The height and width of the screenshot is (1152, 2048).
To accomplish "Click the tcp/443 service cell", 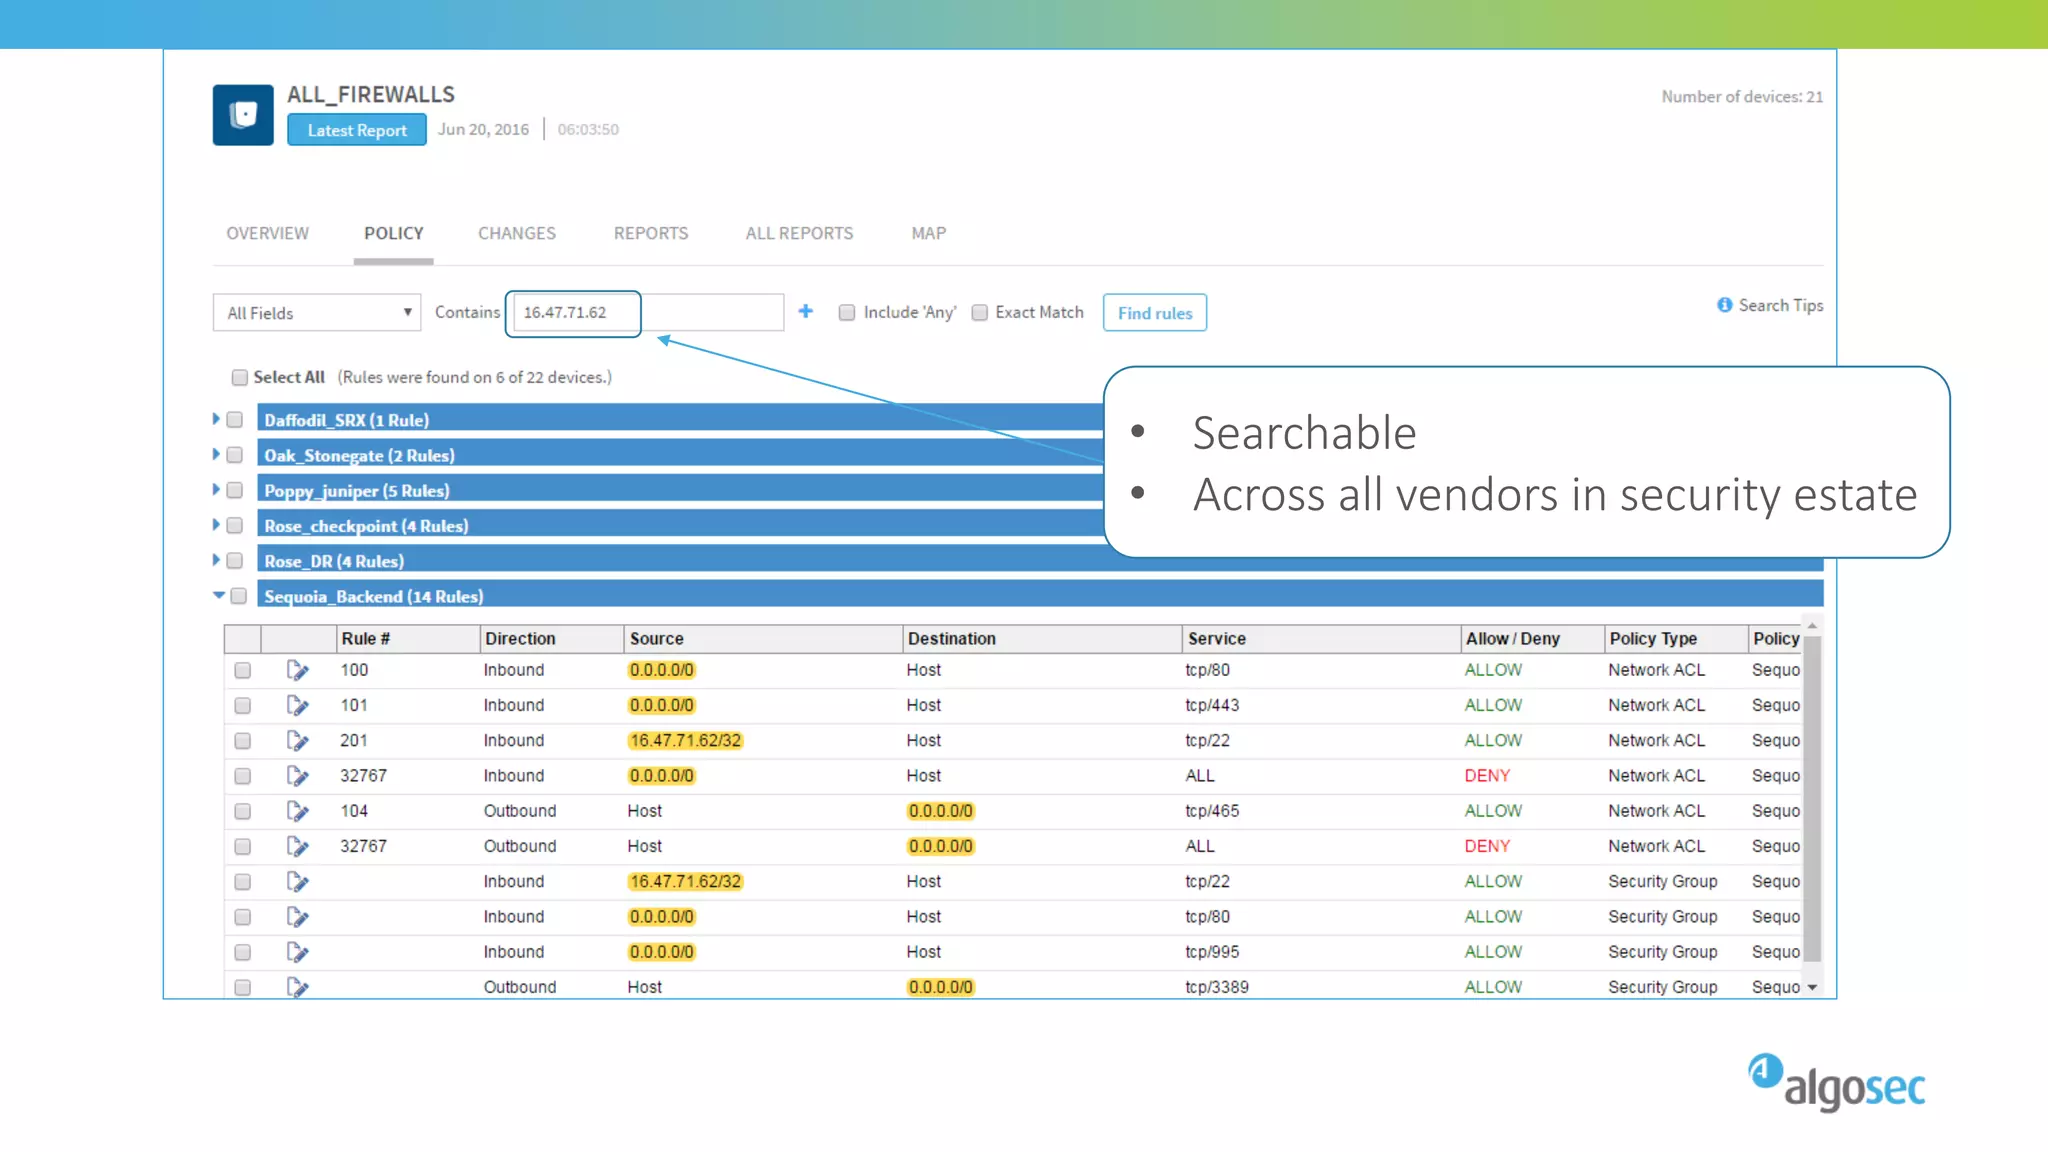I will tap(1212, 705).
